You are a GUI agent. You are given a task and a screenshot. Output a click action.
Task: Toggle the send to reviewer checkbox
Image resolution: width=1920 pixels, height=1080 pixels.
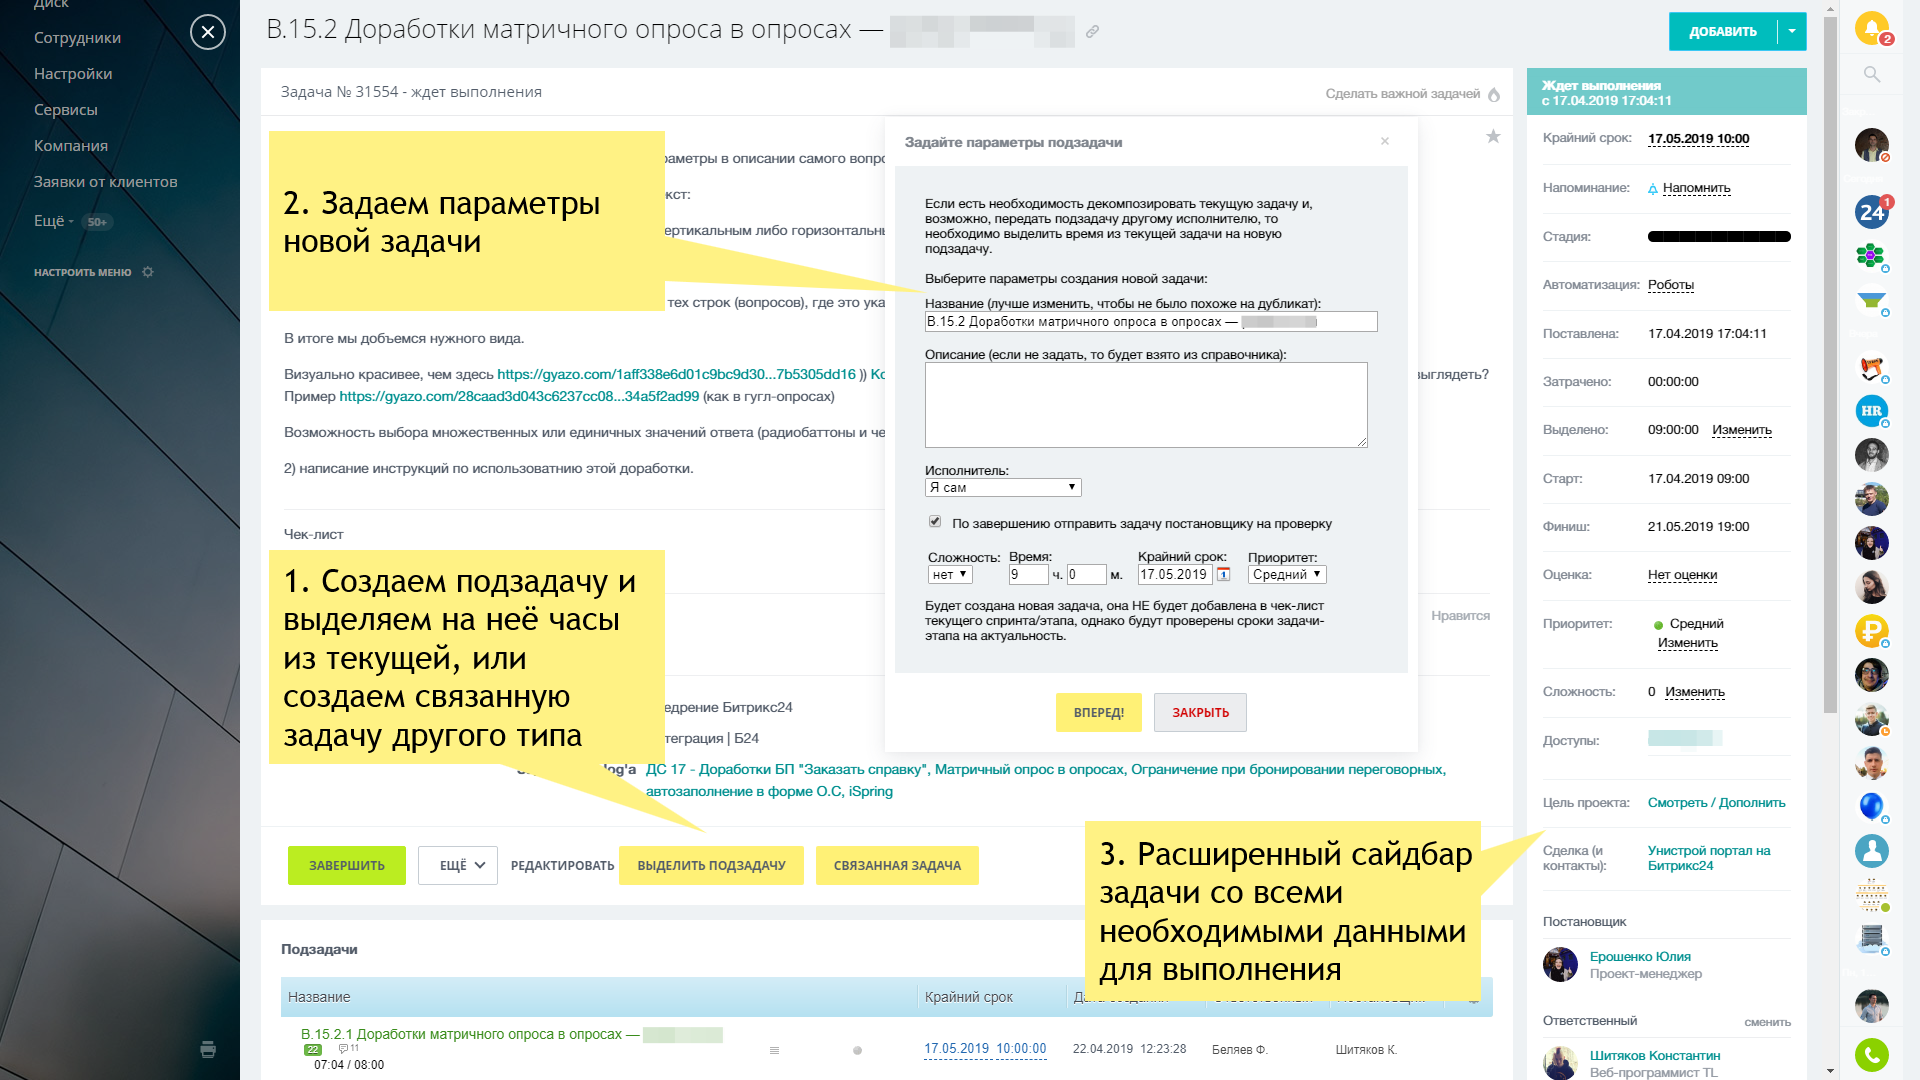(x=935, y=522)
